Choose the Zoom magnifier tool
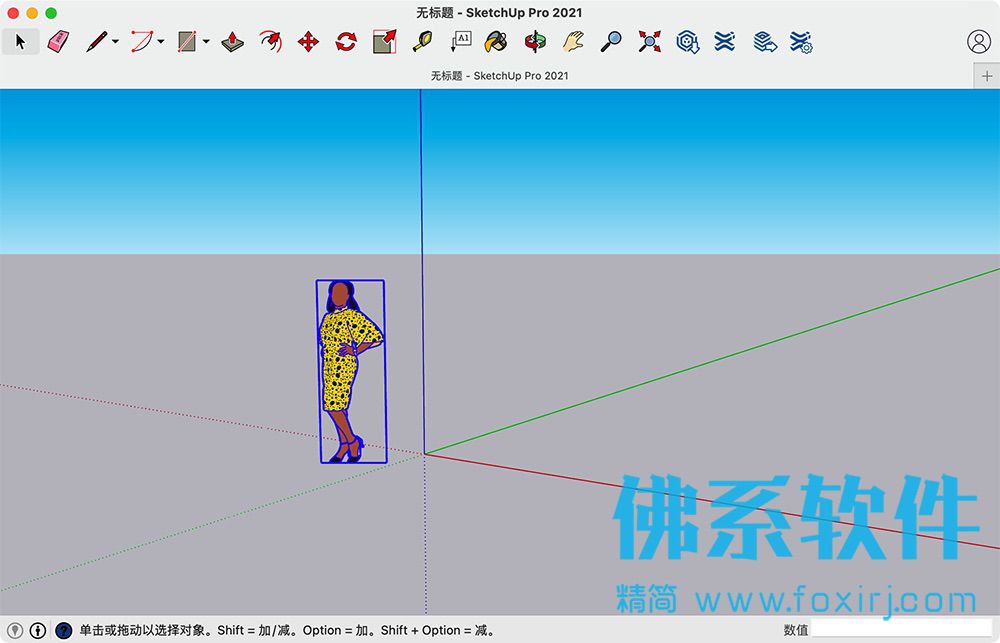The height and width of the screenshot is (643, 1000). click(611, 42)
